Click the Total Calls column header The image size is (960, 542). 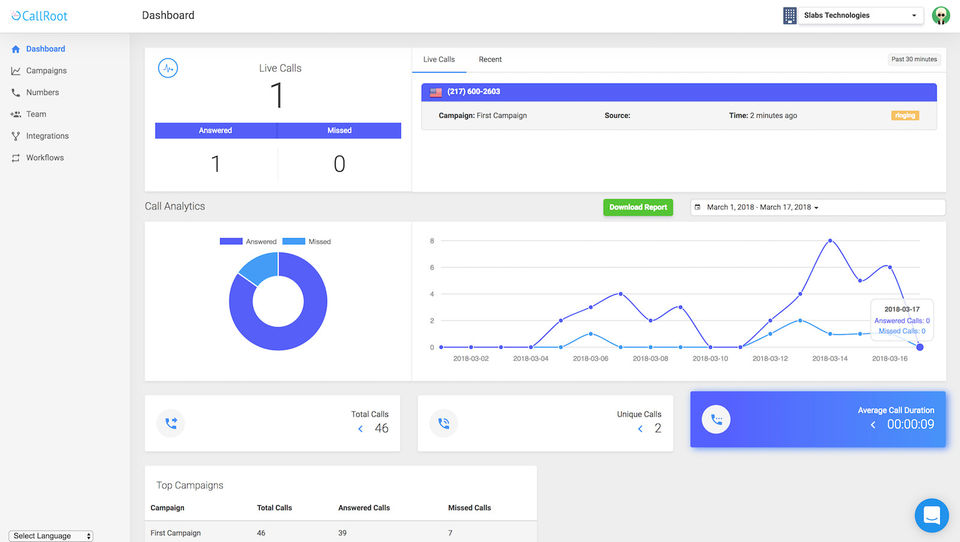pos(274,508)
